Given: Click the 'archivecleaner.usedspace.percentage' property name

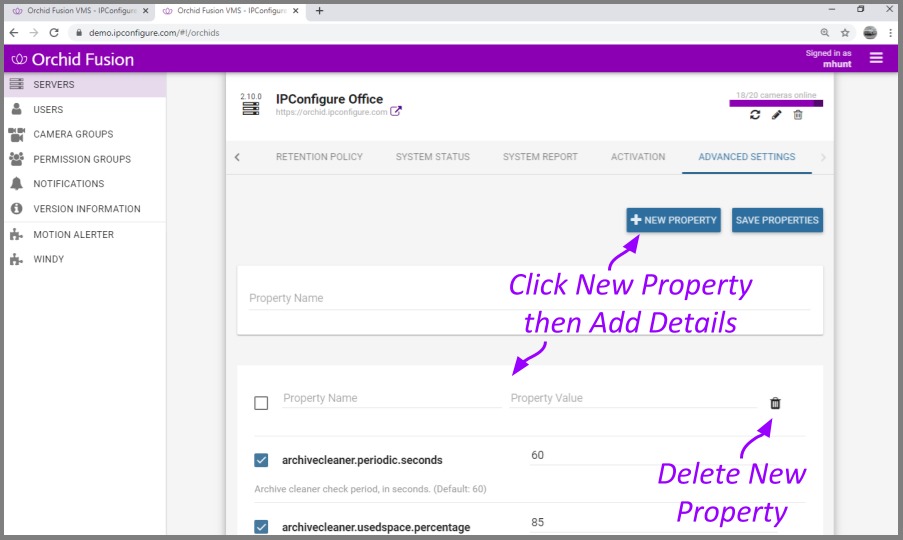Looking at the screenshot, I should click(x=376, y=527).
